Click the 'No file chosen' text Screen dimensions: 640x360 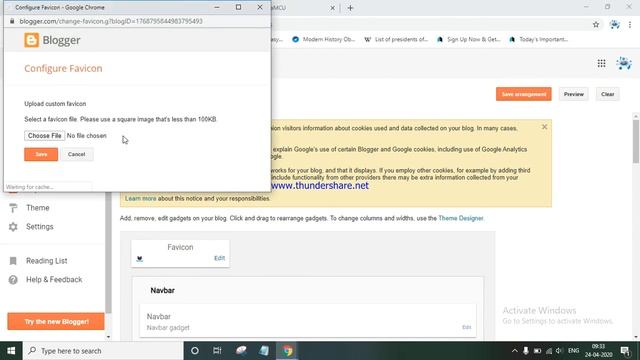(x=87, y=136)
